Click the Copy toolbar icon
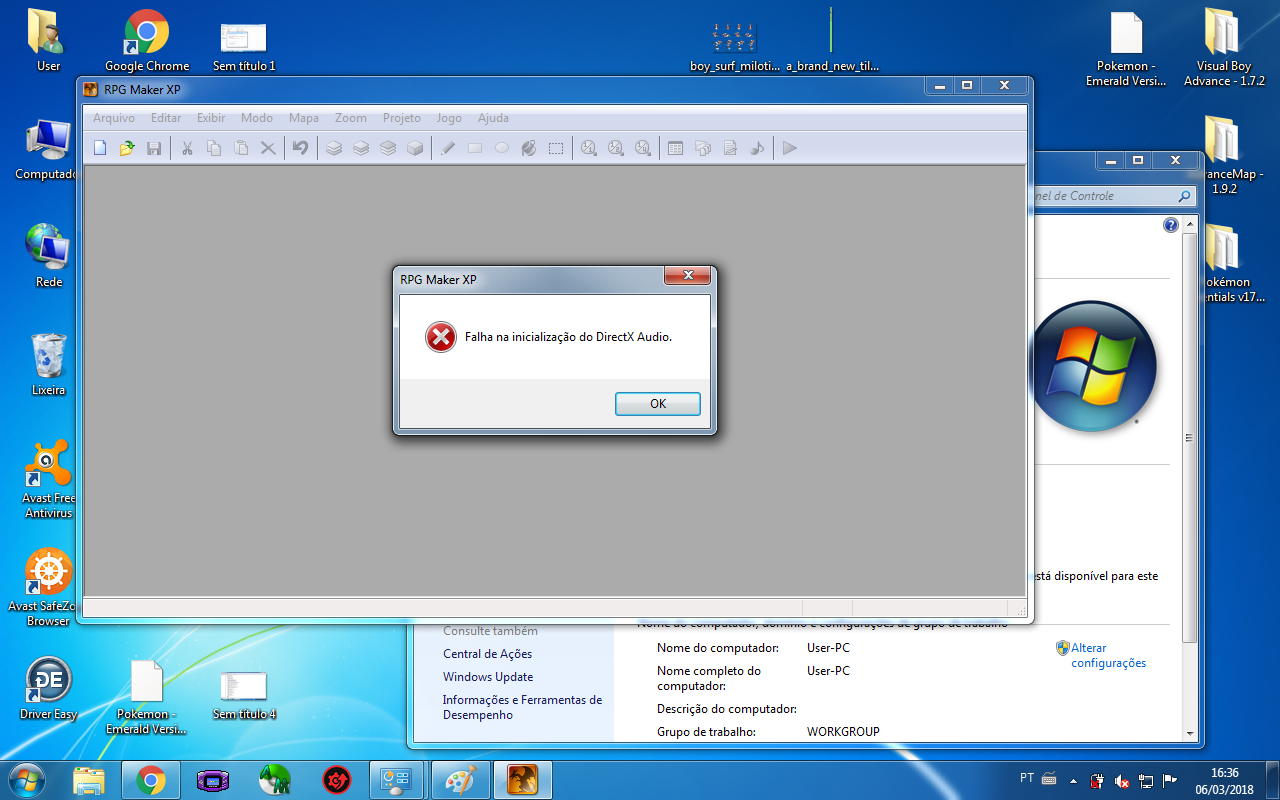This screenshot has width=1280, height=800. point(214,148)
